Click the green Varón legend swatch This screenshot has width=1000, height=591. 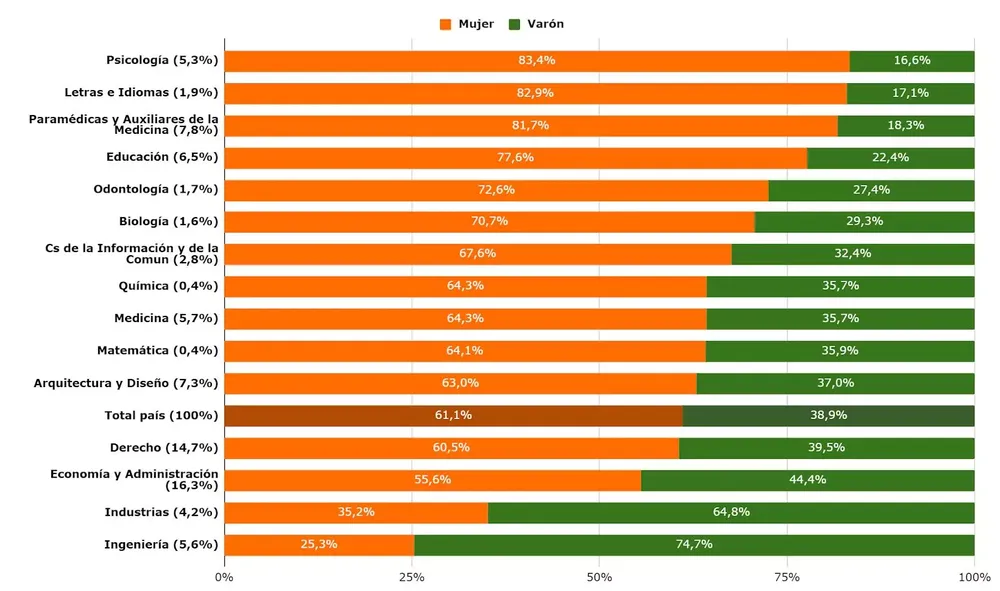point(515,24)
